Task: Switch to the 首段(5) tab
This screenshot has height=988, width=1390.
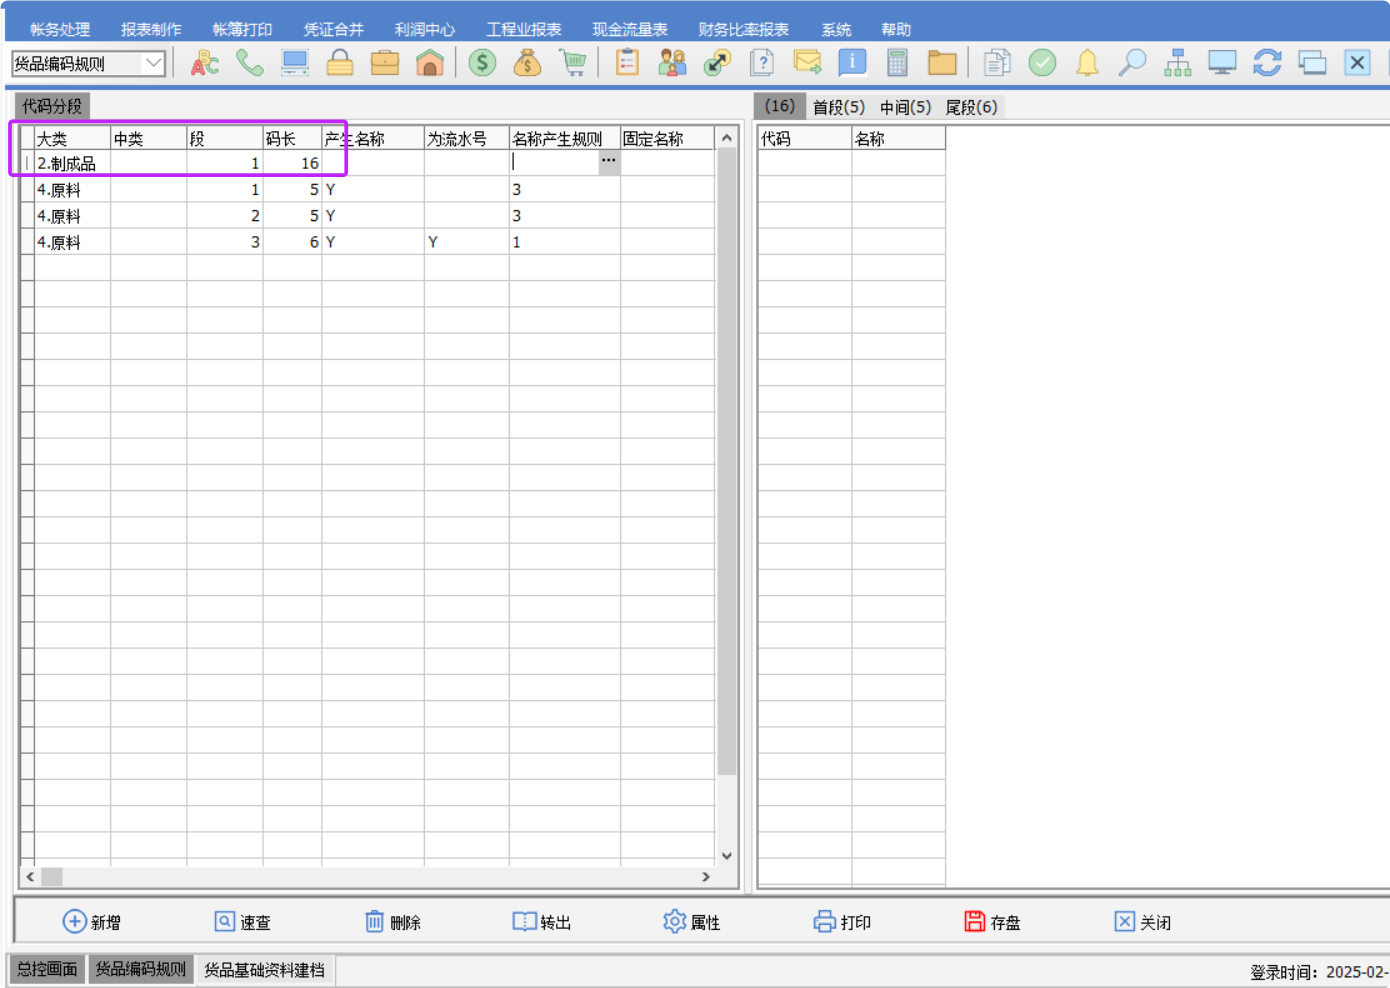Action: 838,107
